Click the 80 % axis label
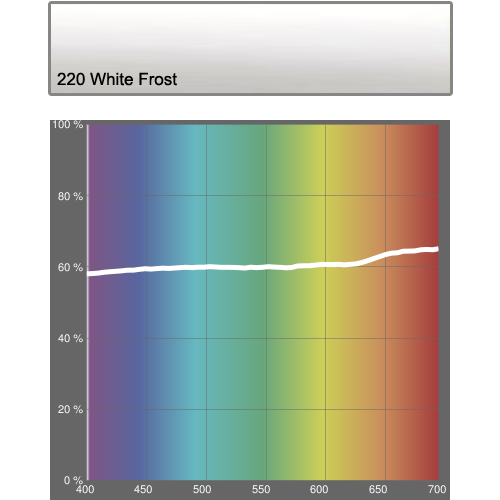 coord(70,196)
